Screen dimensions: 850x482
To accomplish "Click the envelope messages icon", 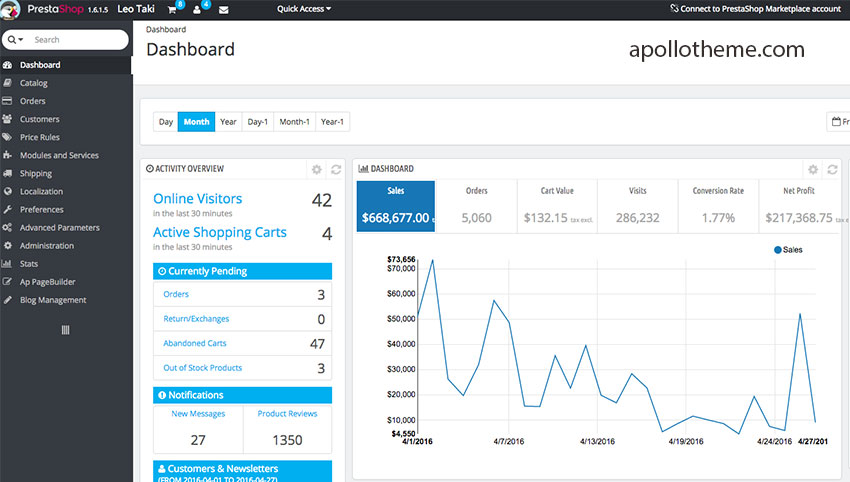I will 223,9.
